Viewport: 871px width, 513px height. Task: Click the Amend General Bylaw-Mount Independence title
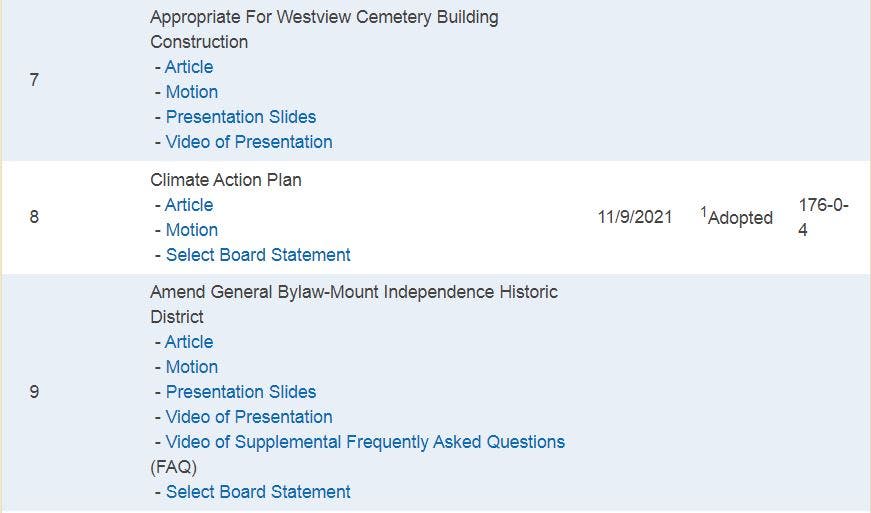coord(353,292)
